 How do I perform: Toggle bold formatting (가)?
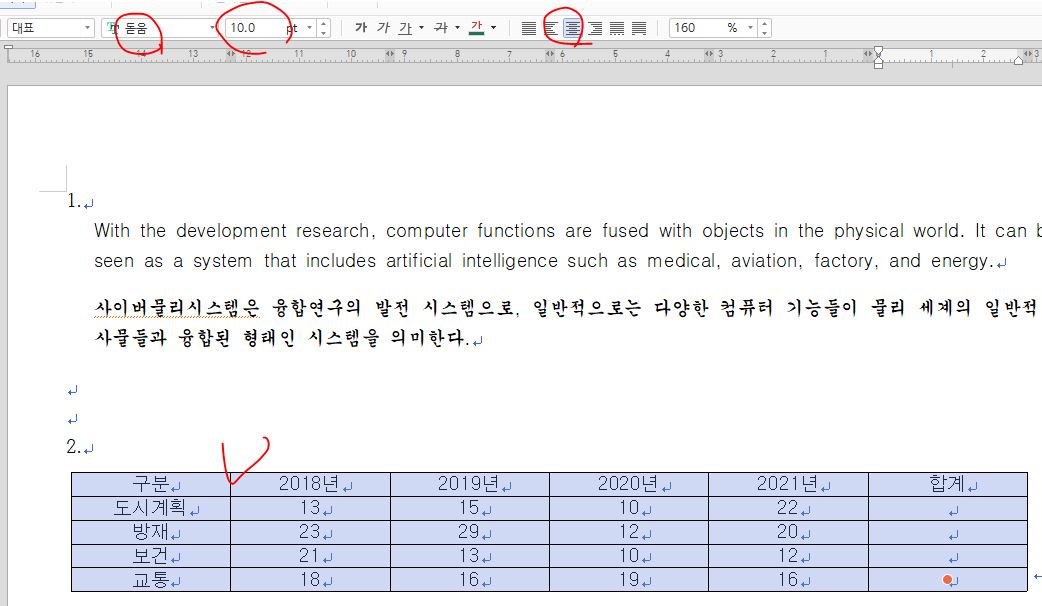tap(361, 28)
